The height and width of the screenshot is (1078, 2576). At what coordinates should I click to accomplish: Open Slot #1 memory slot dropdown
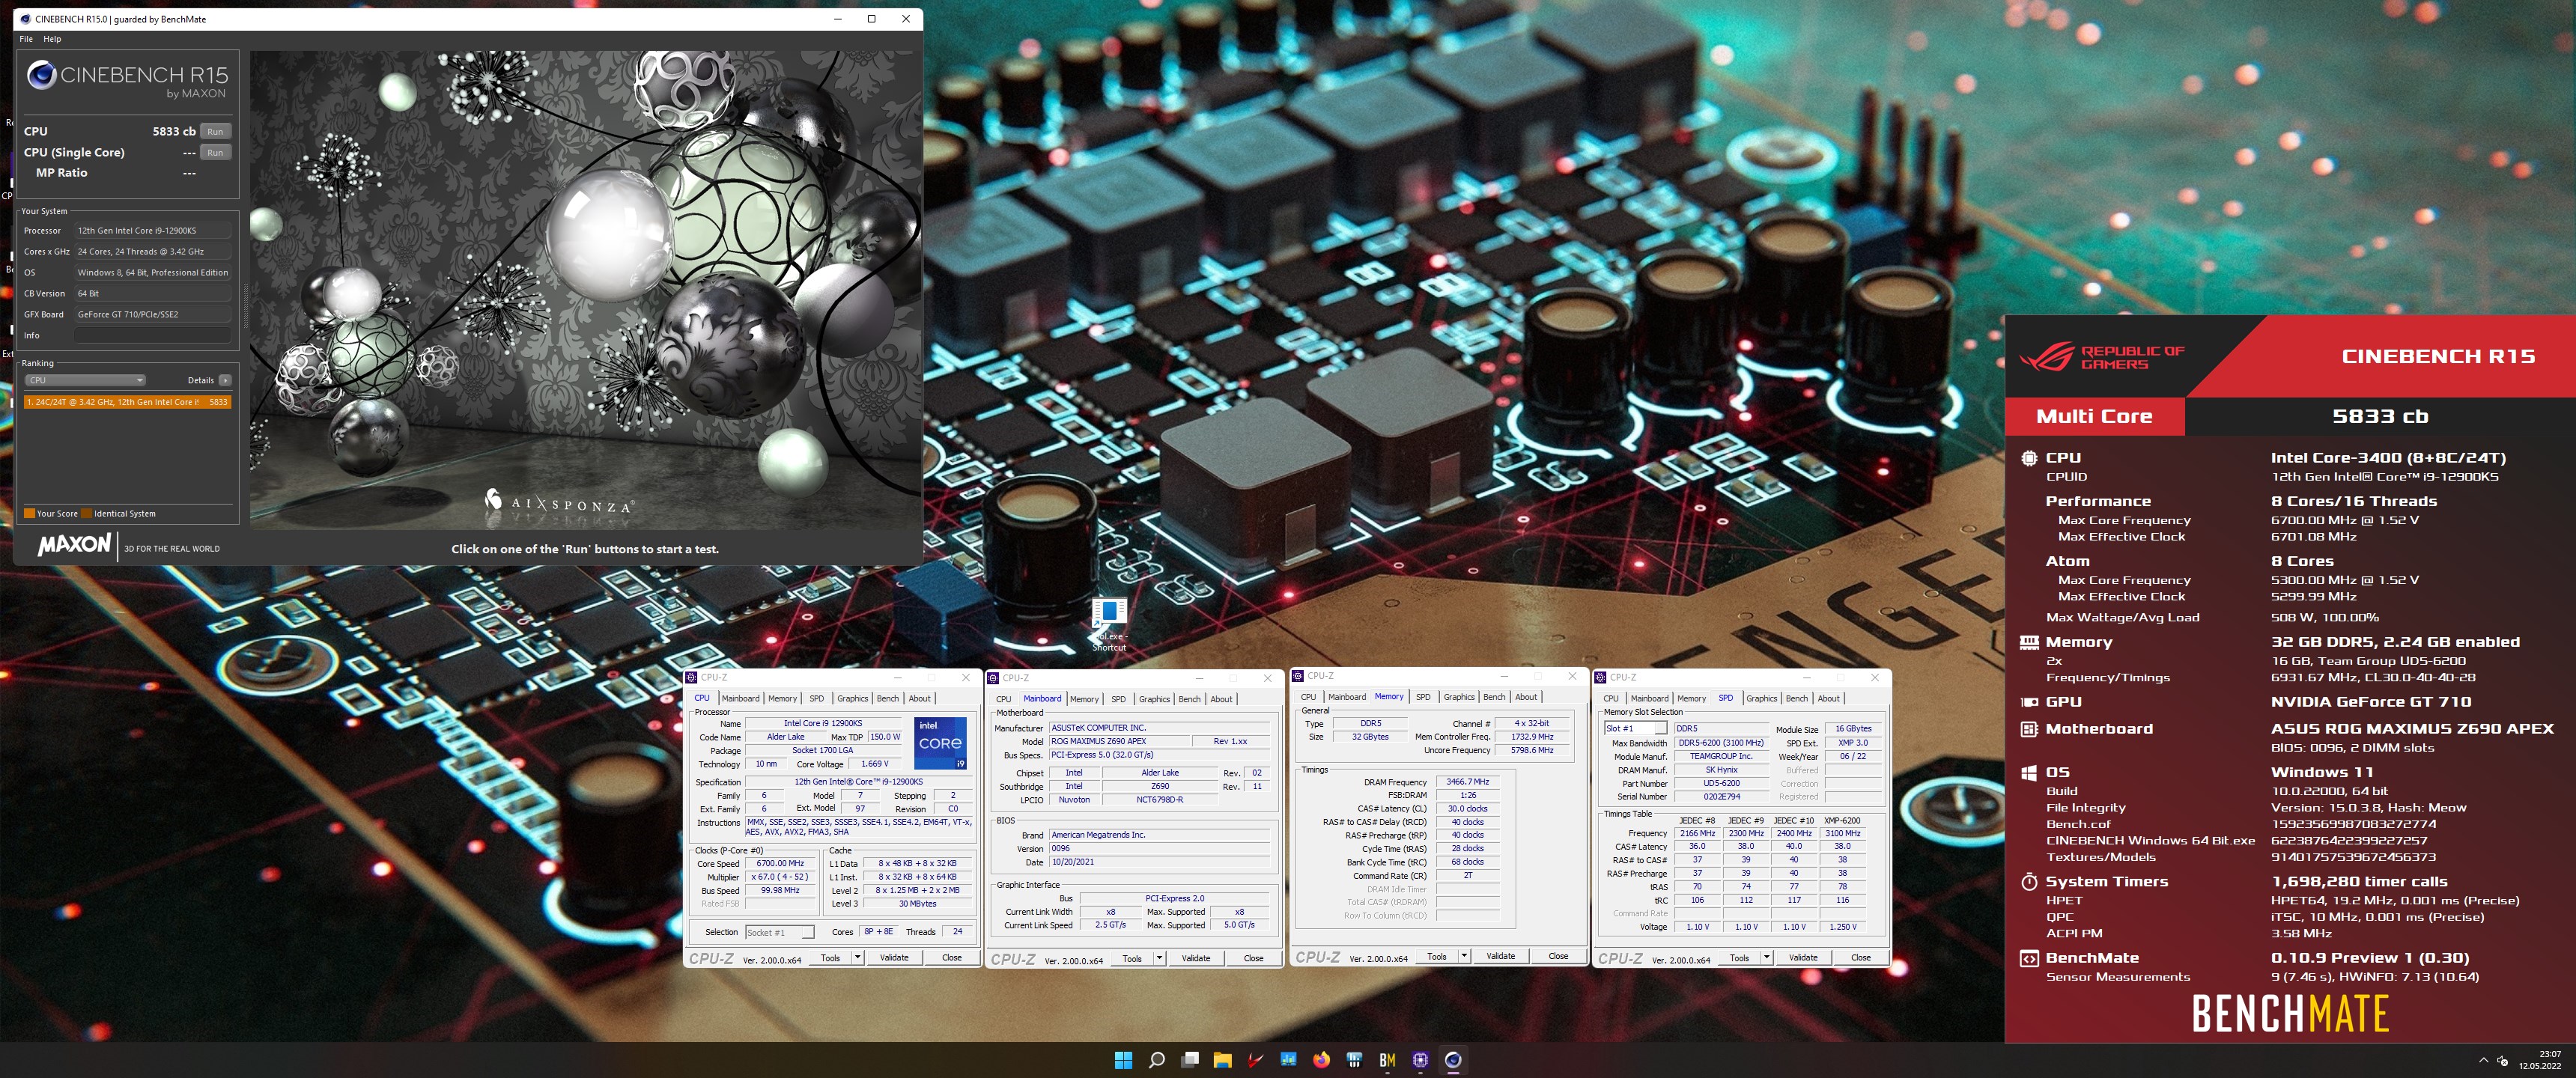[x=1637, y=728]
